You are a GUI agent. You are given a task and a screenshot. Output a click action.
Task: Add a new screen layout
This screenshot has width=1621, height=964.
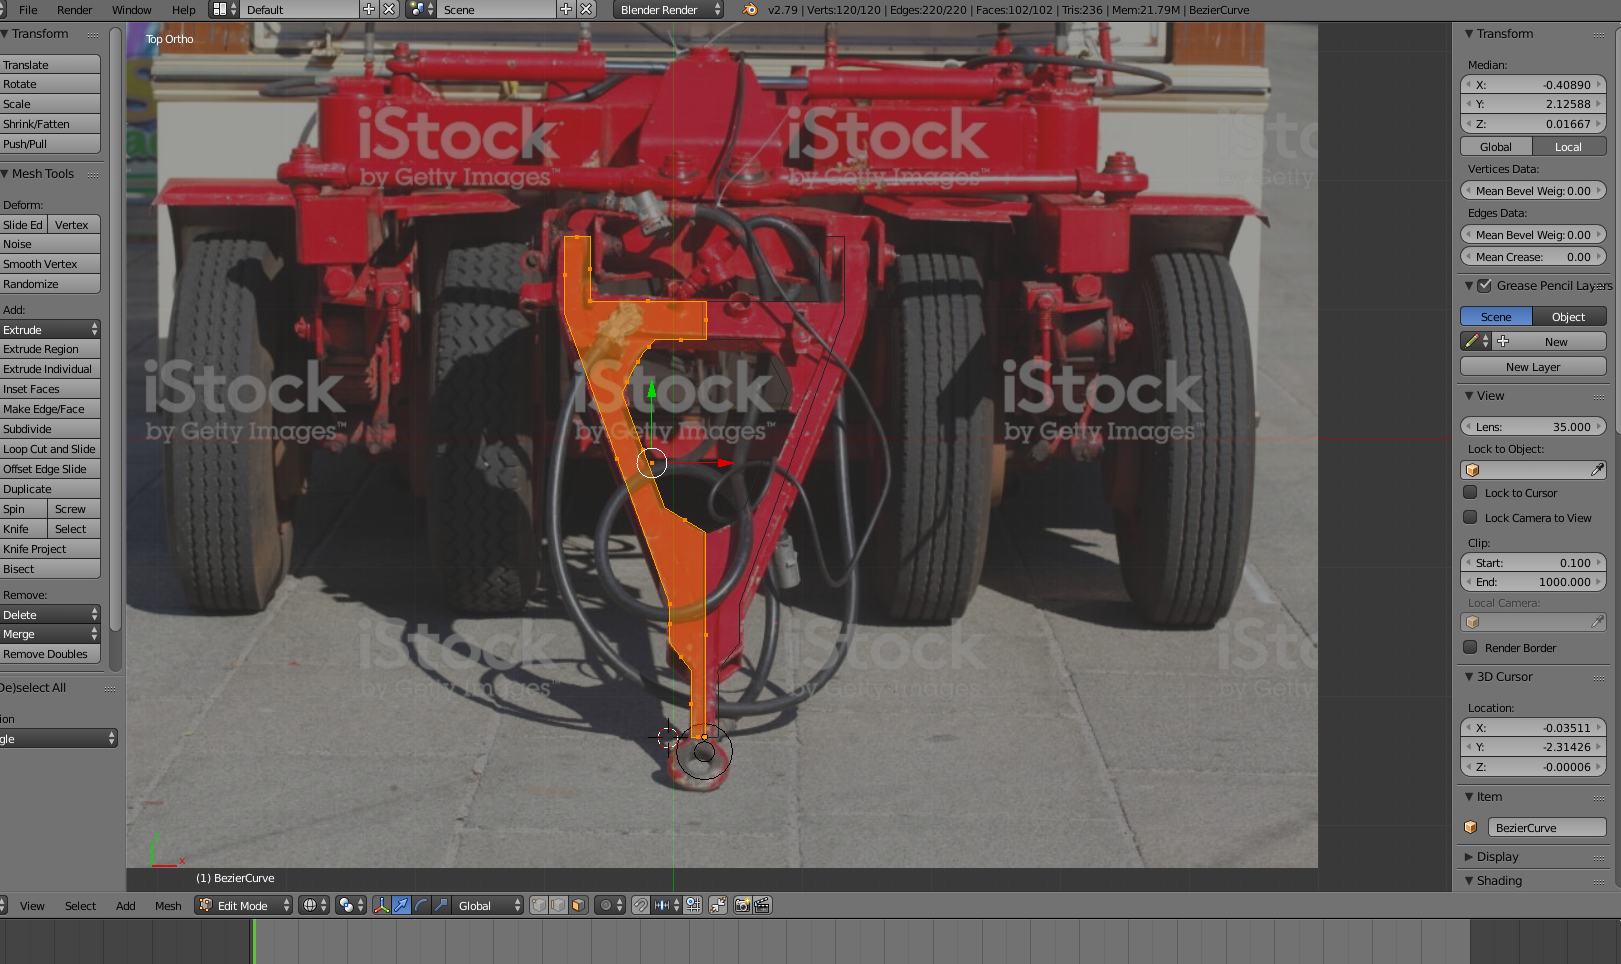[369, 9]
